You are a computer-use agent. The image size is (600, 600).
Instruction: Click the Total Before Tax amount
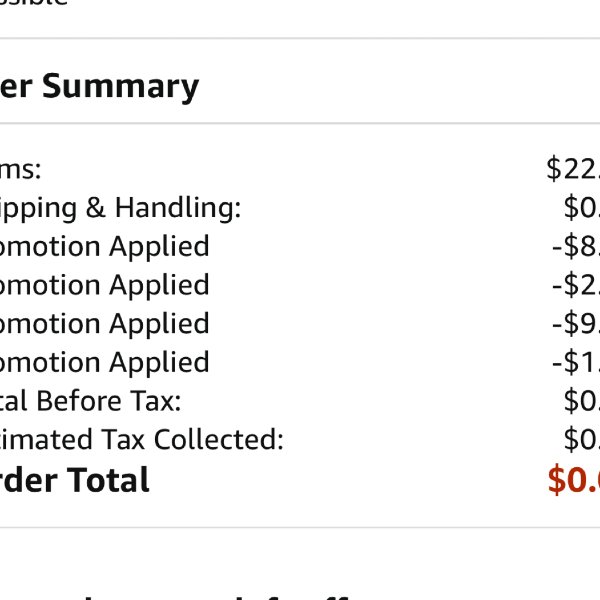pos(582,401)
